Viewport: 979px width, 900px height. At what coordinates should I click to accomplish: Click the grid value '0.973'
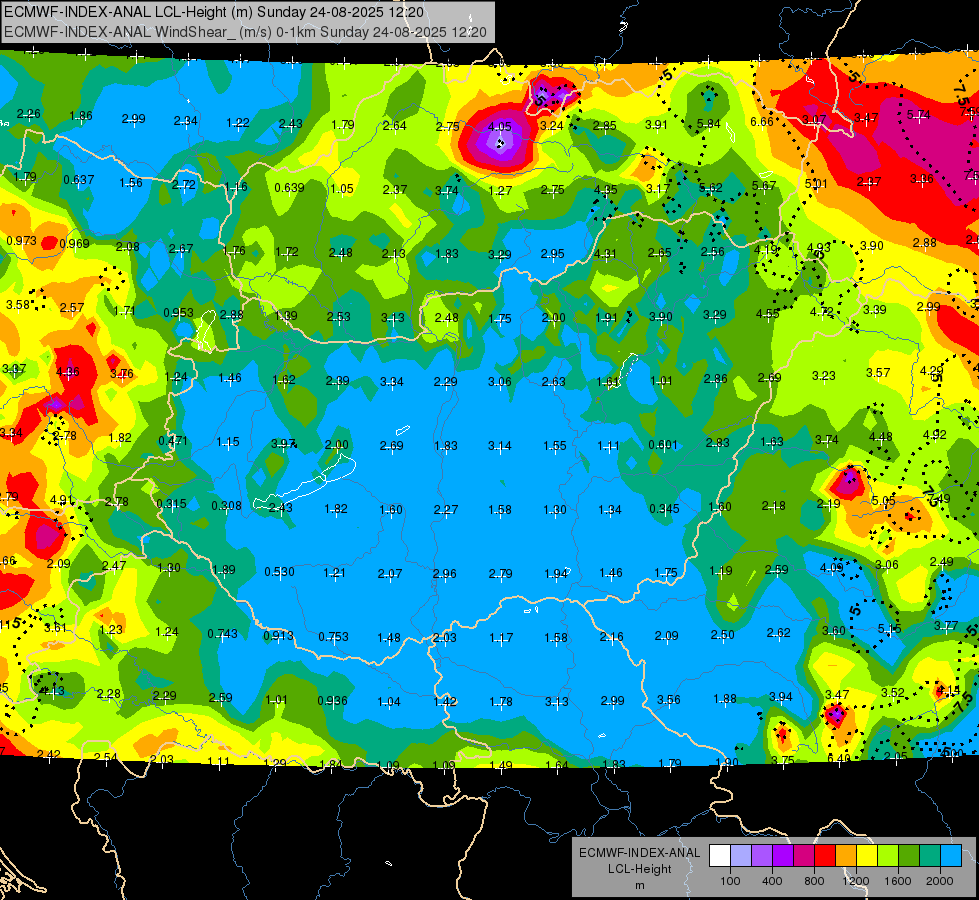[x=21, y=240]
